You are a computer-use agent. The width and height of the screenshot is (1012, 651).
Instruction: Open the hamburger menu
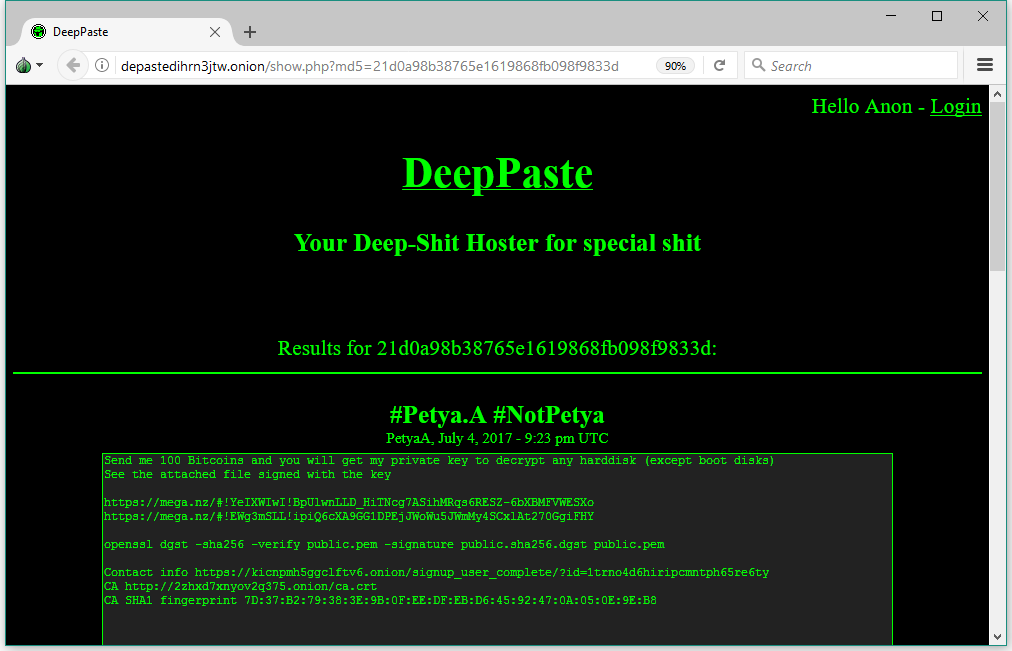[984, 65]
